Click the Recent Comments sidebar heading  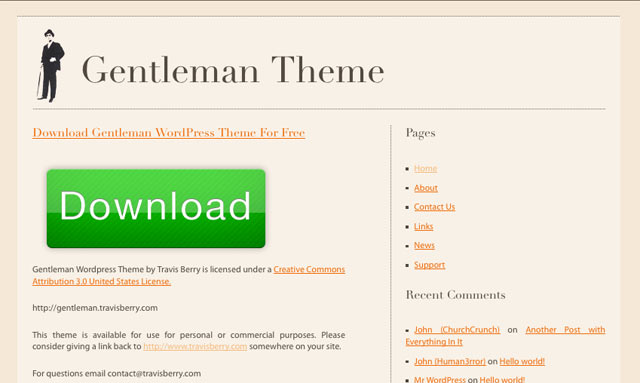click(456, 295)
